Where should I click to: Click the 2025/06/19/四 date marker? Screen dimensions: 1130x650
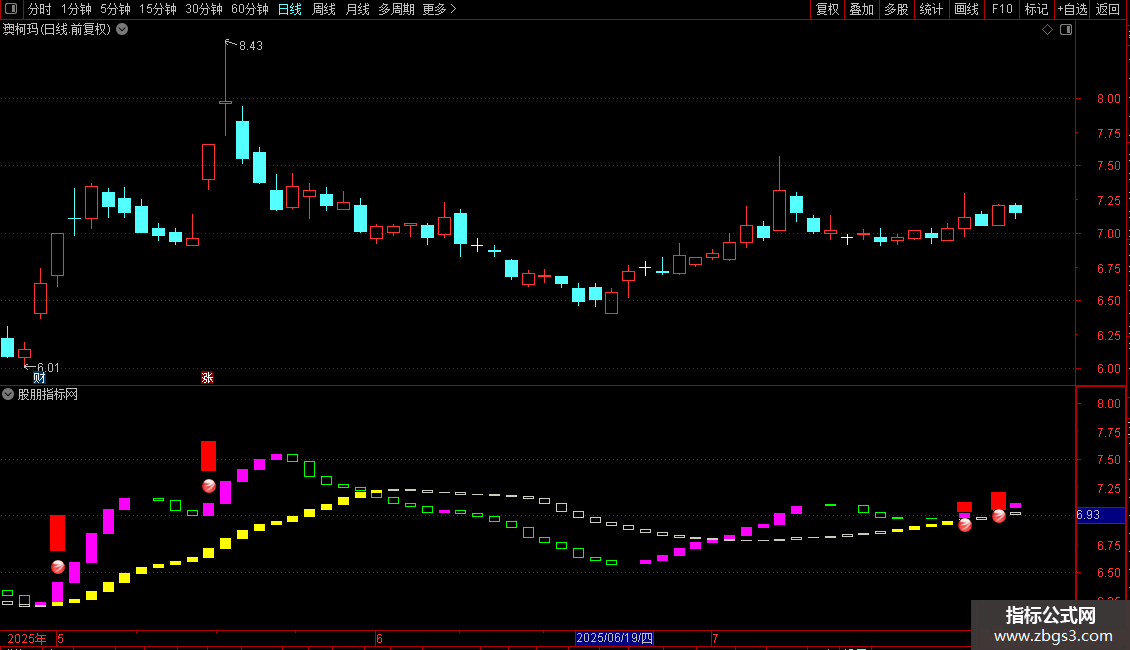tap(614, 638)
